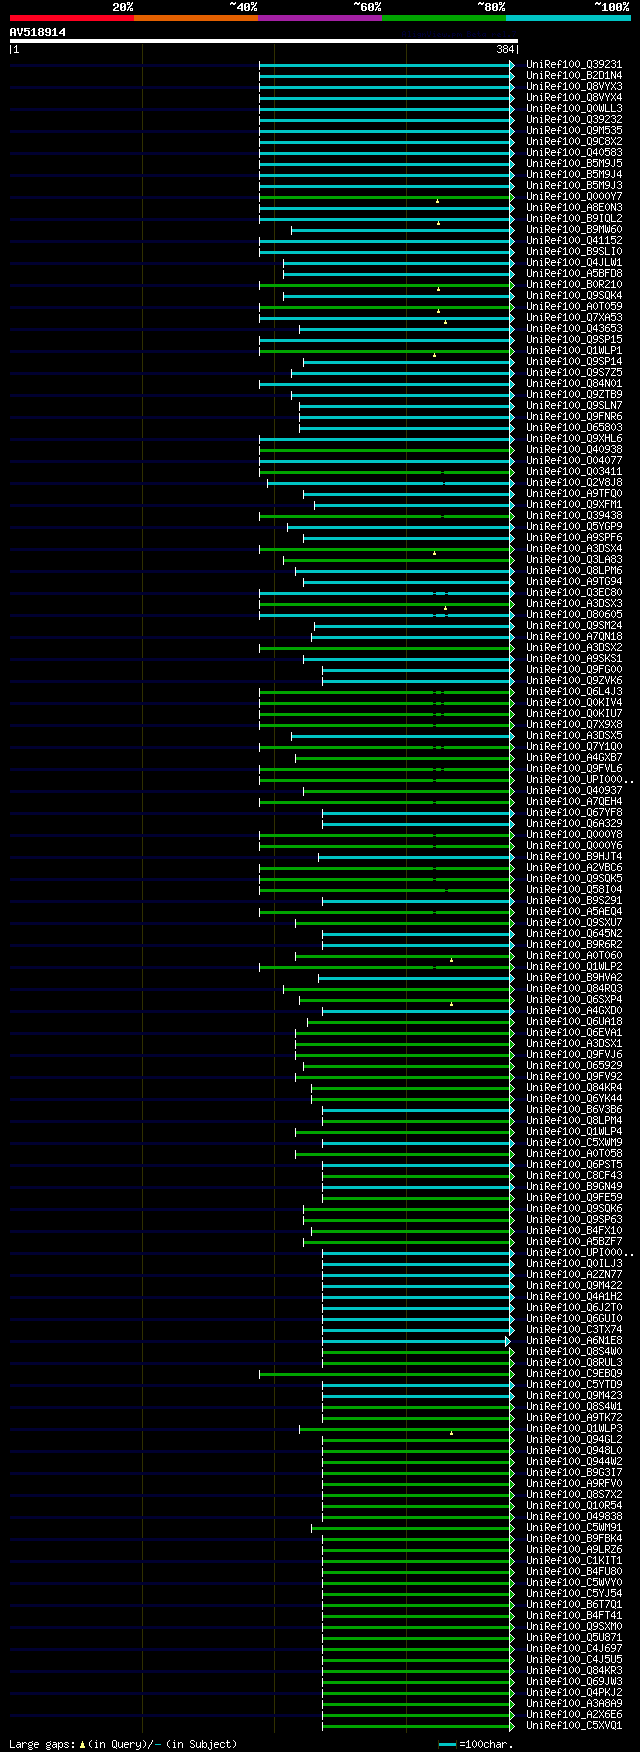
Task: Select hit label UniRef100_C1KIT1
Action: [574, 1561]
